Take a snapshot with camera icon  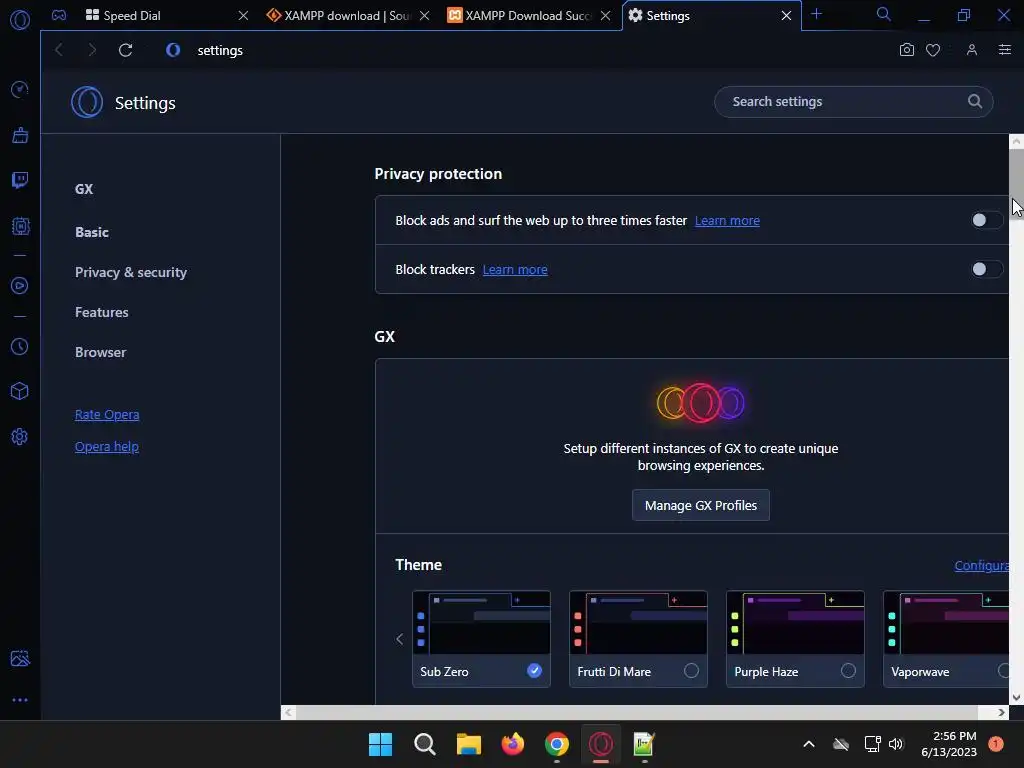pos(906,50)
